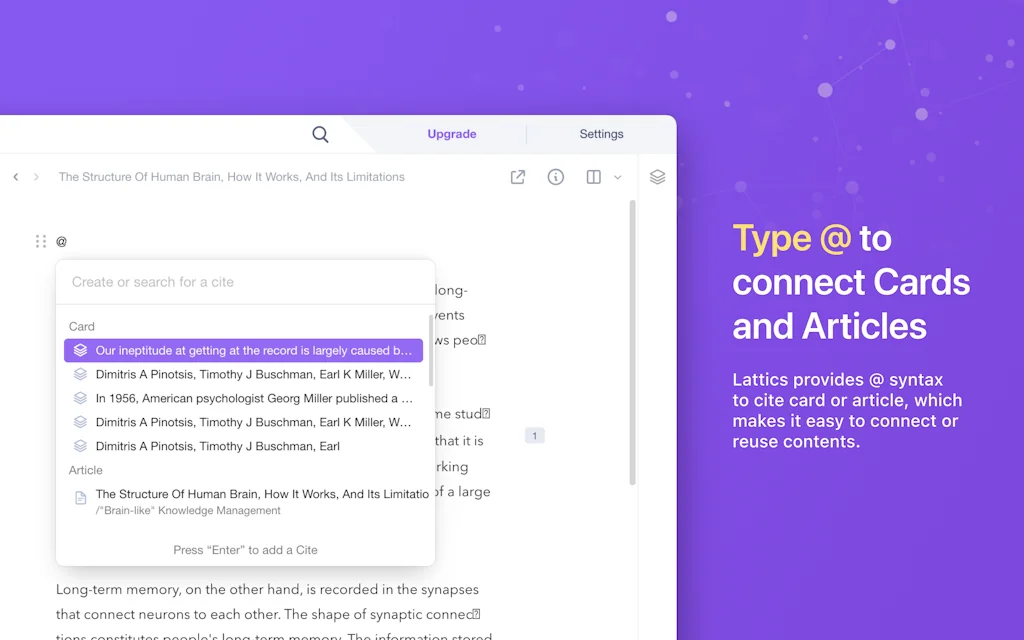The image size is (1024, 640).
Task: Show article info icon
Action: [x=556, y=177]
